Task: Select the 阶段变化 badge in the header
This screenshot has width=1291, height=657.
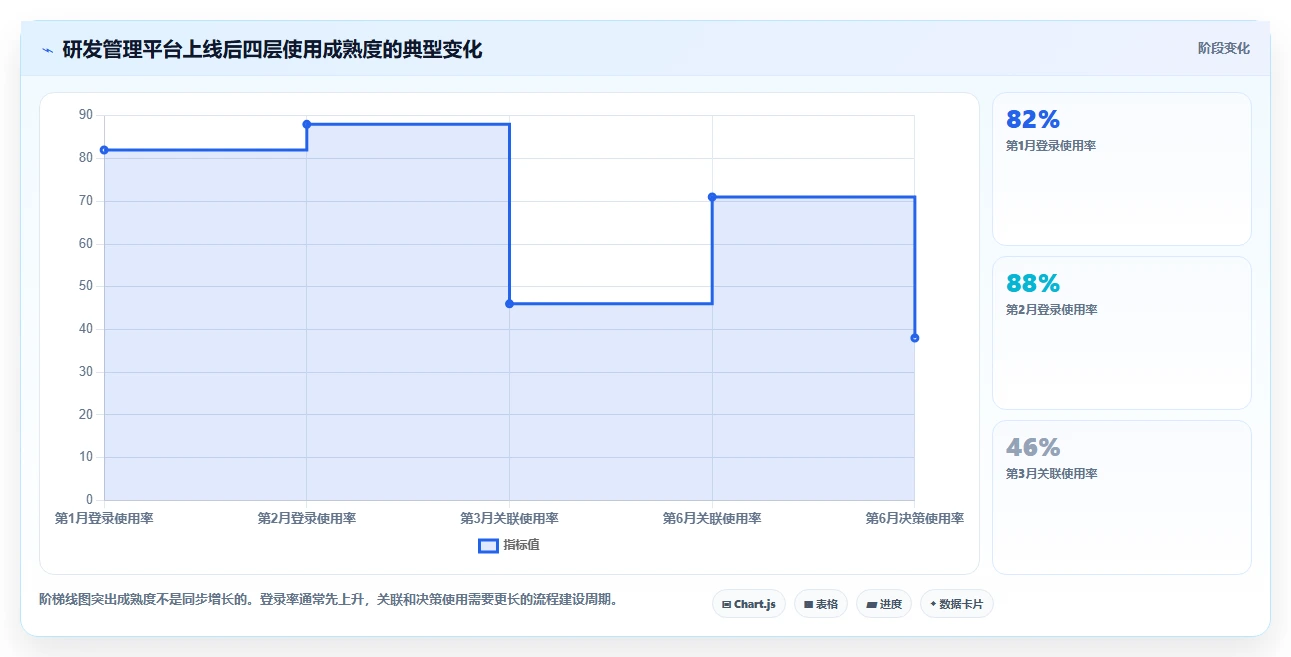Action: click(x=1224, y=48)
